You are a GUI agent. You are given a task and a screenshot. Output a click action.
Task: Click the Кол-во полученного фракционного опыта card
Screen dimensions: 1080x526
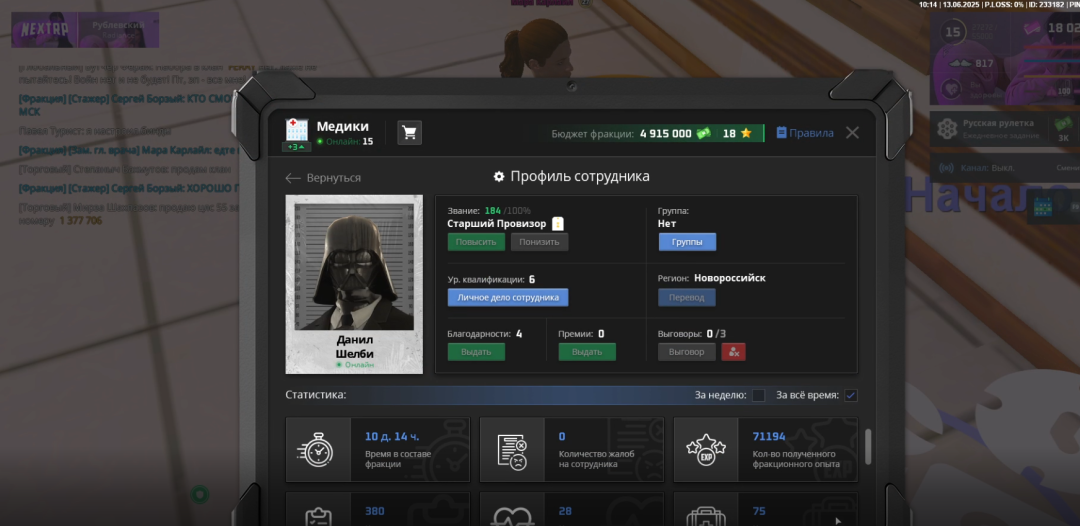coord(766,450)
